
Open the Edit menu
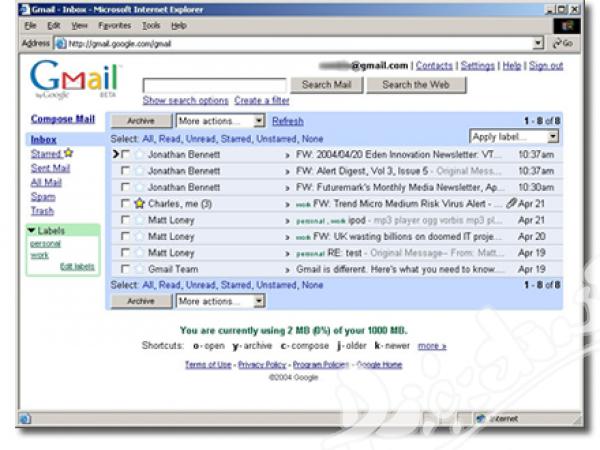click(54, 26)
